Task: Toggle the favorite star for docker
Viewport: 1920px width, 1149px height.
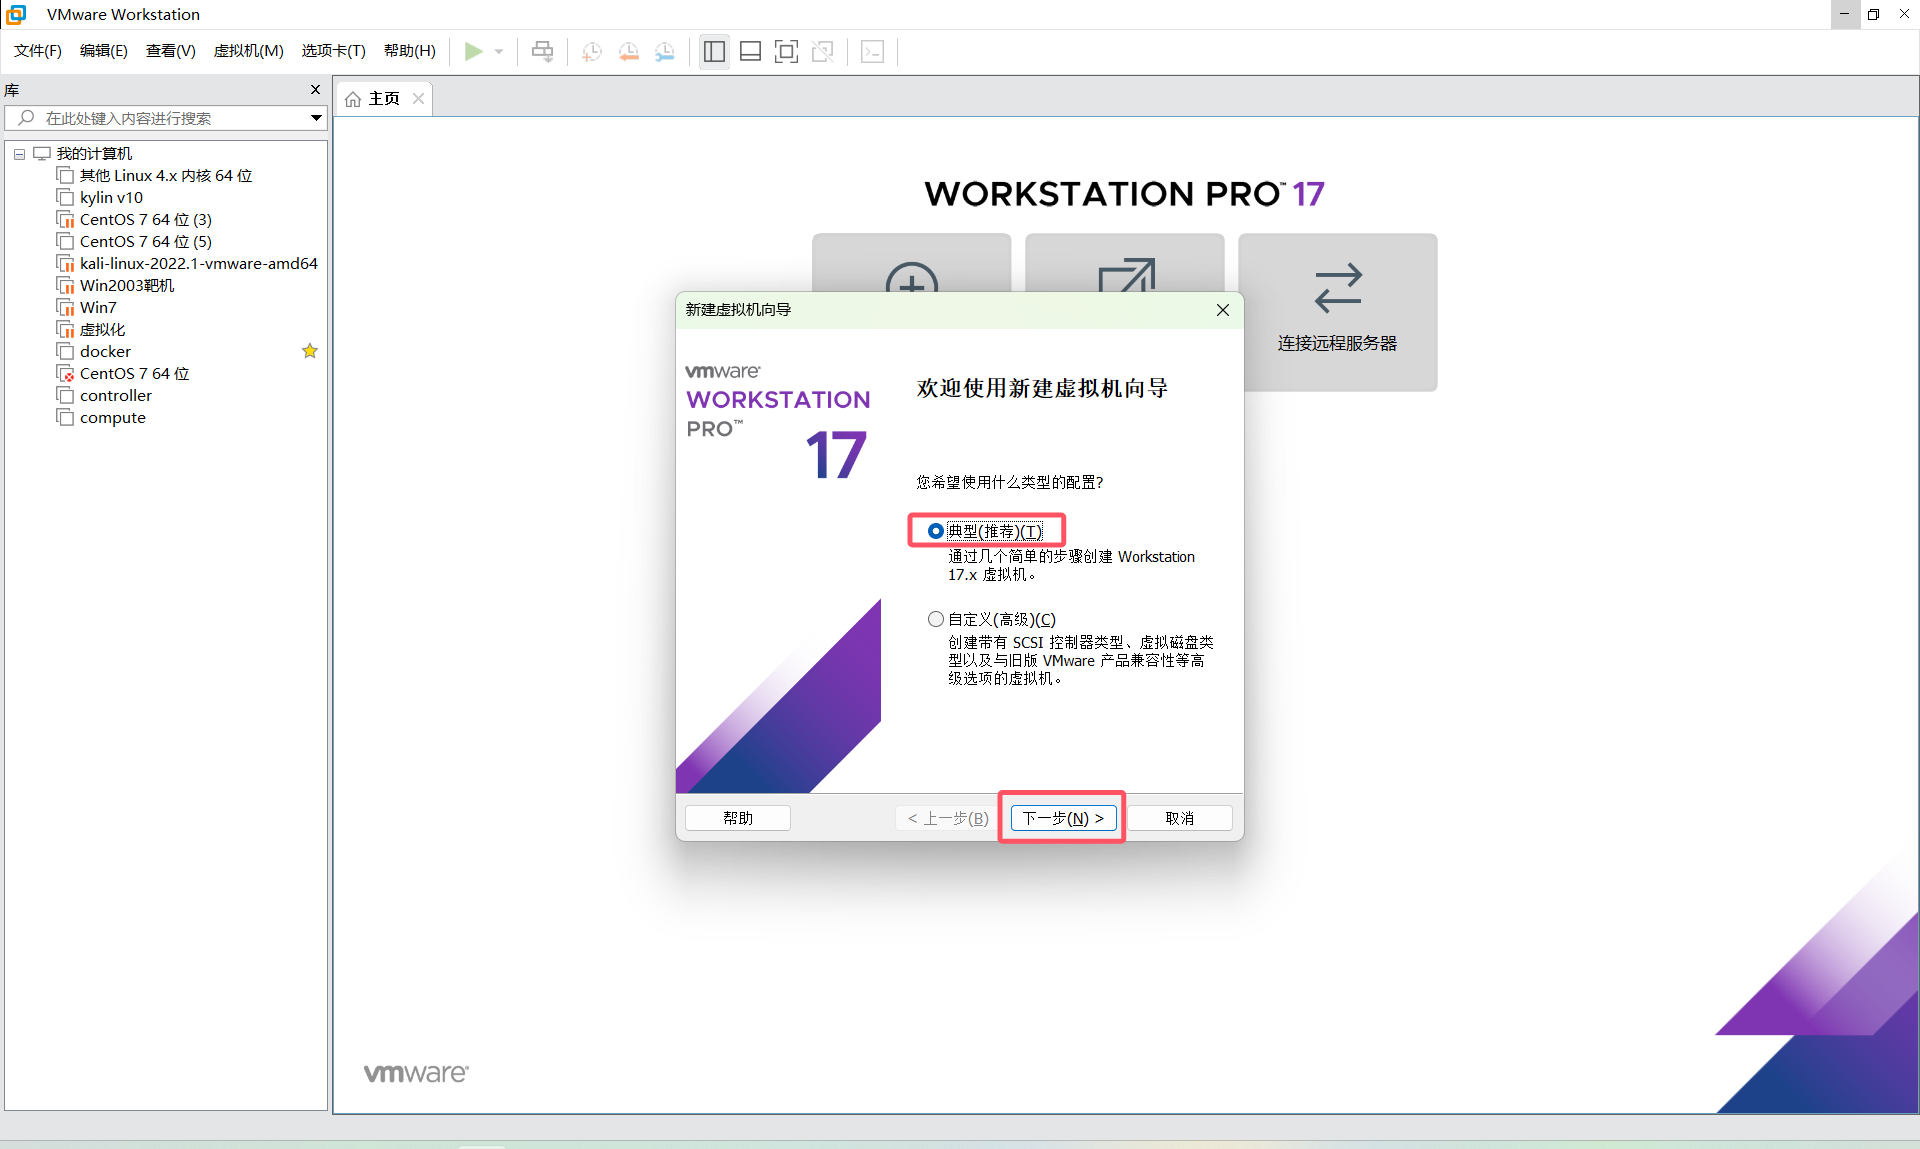Action: 310,351
